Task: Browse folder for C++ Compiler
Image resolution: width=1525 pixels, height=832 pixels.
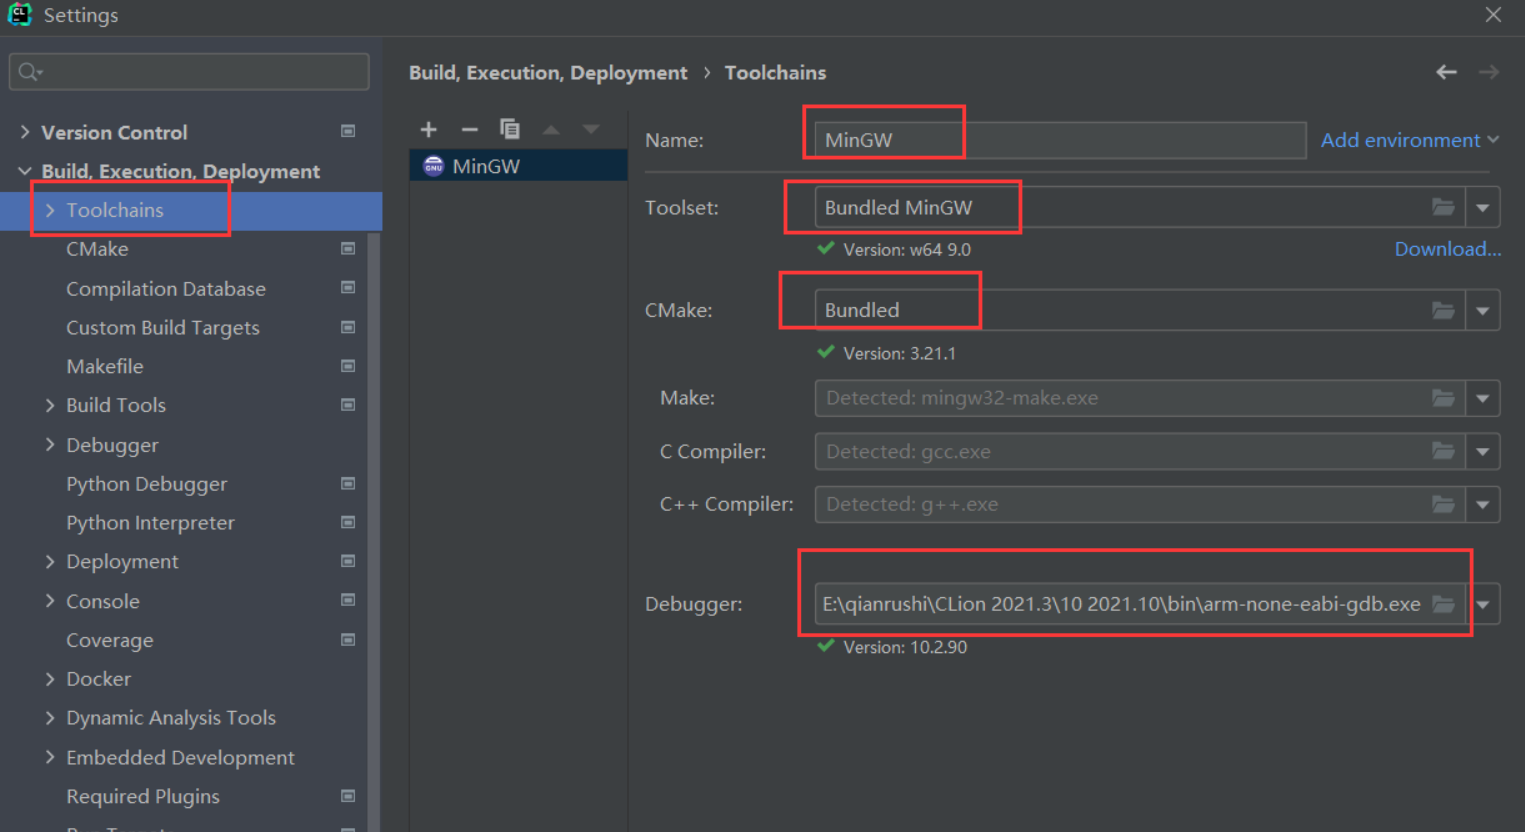Action: (1443, 504)
